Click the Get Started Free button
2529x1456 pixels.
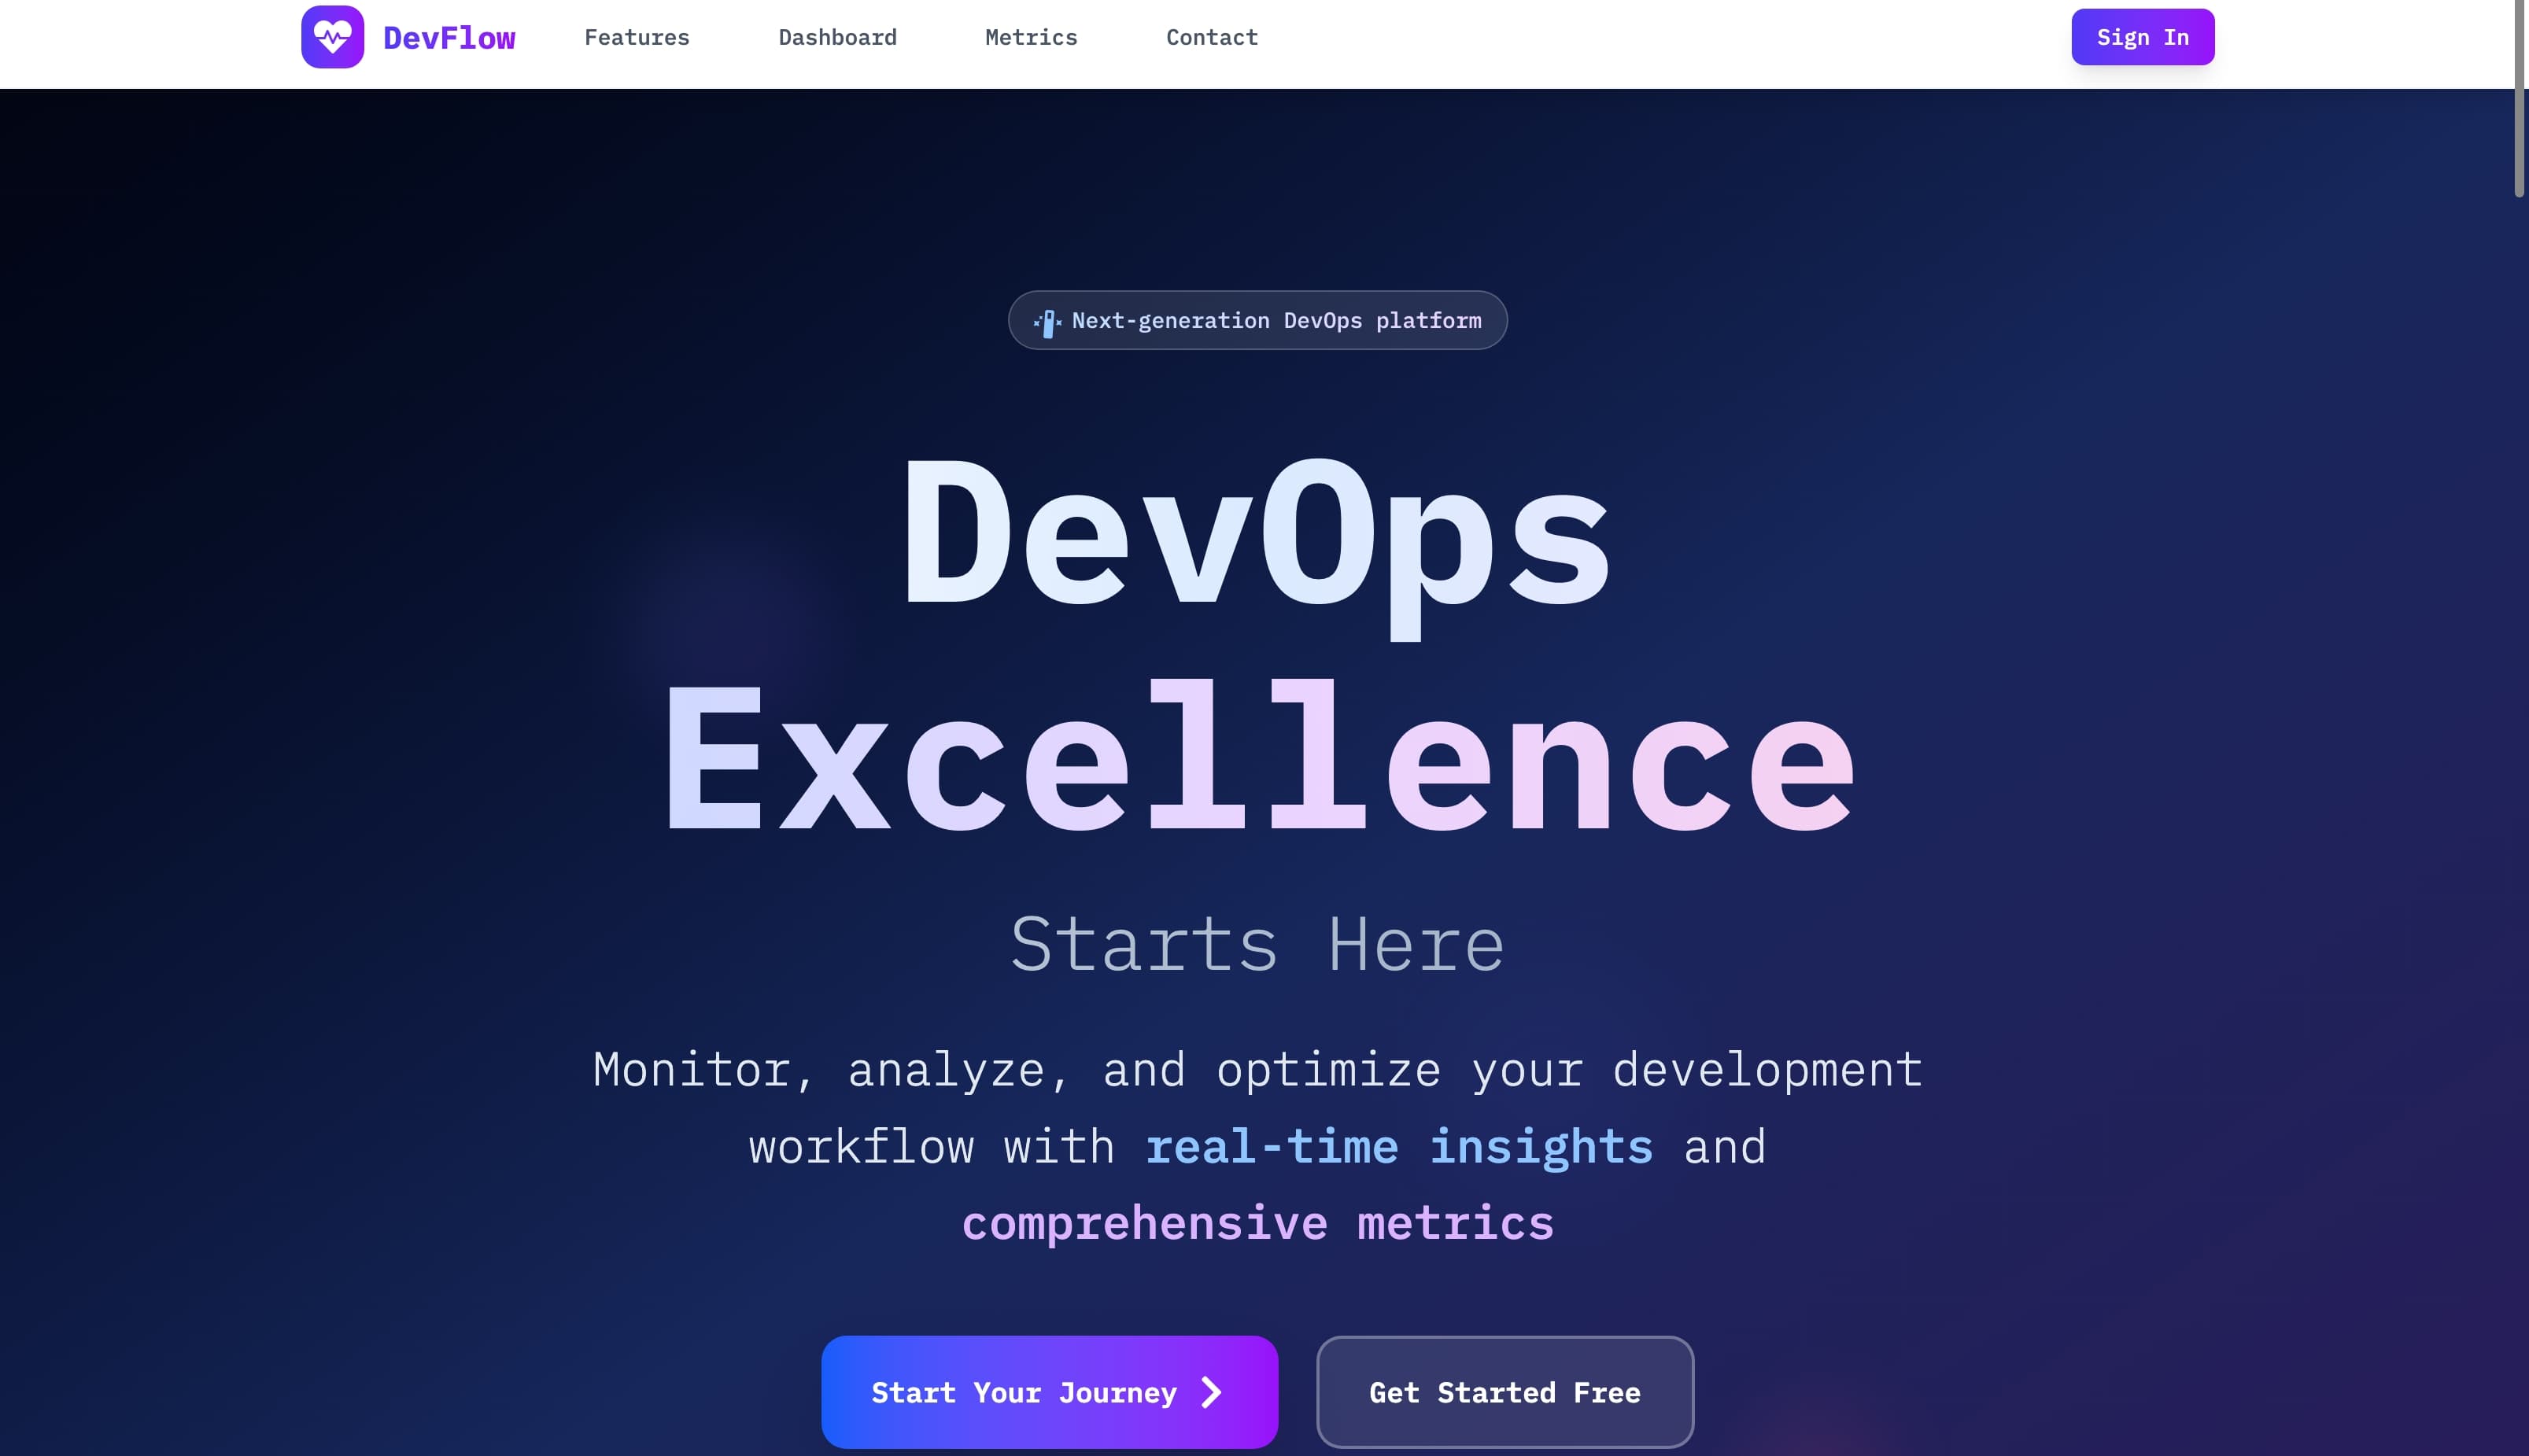[x=1505, y=1391]
